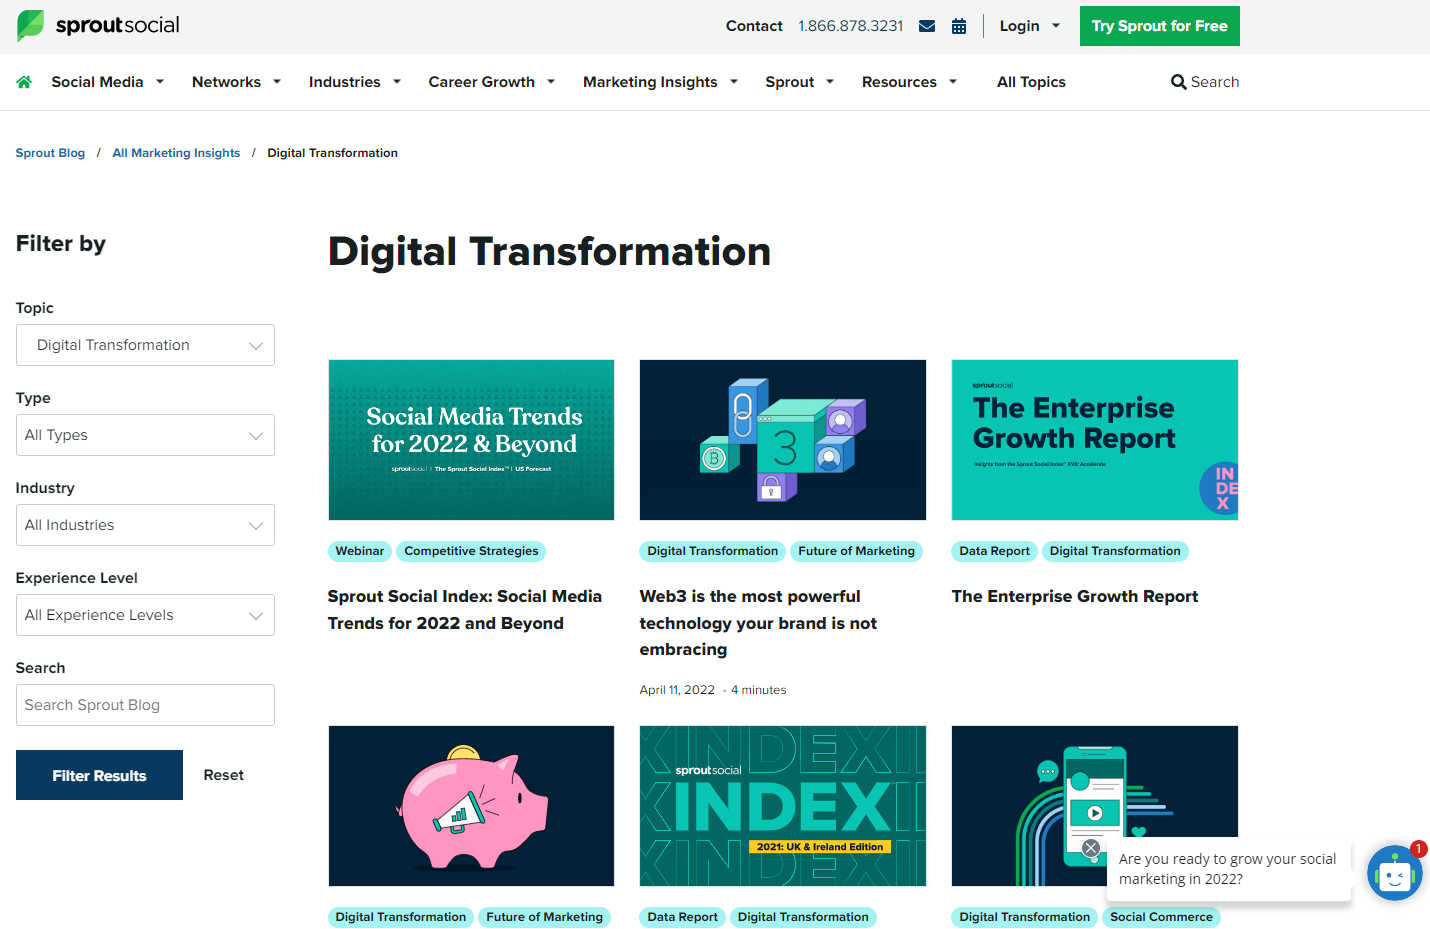Click Digital Transformation tag under Web3 article

point(713,551)
